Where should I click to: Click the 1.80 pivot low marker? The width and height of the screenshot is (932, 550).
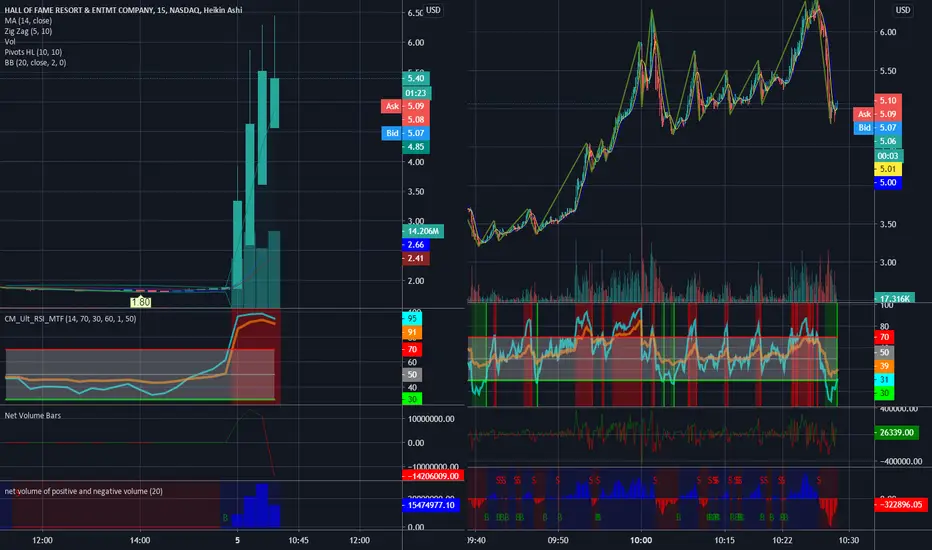point(140,302)
